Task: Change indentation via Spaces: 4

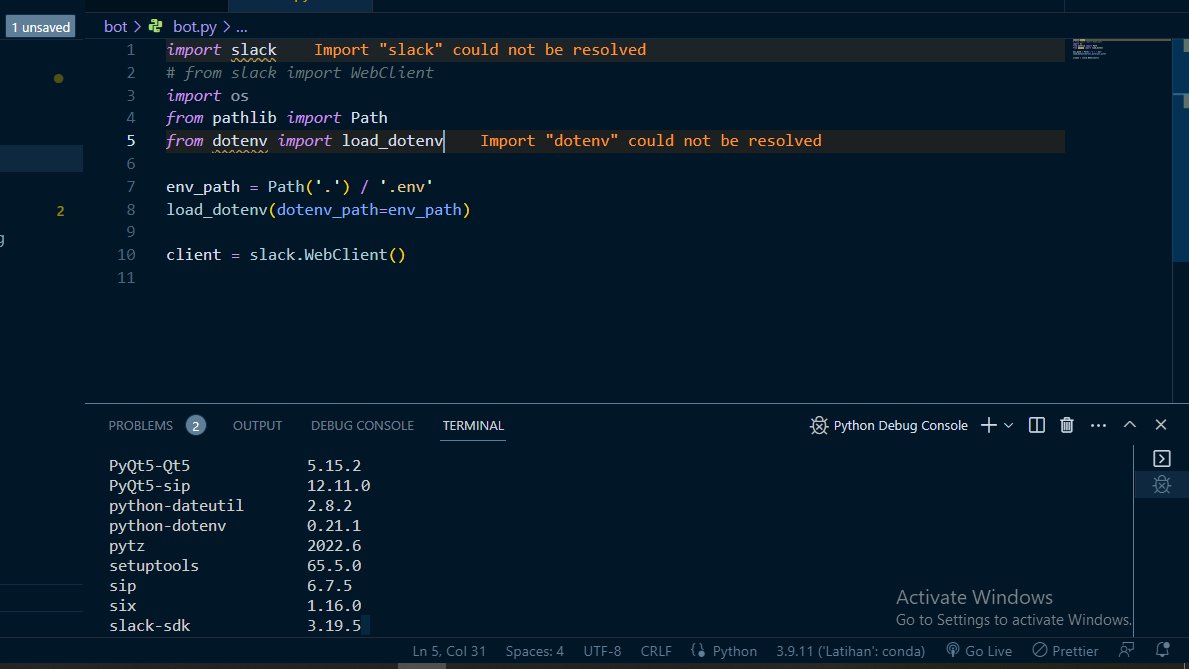Action: click(535, 651)
